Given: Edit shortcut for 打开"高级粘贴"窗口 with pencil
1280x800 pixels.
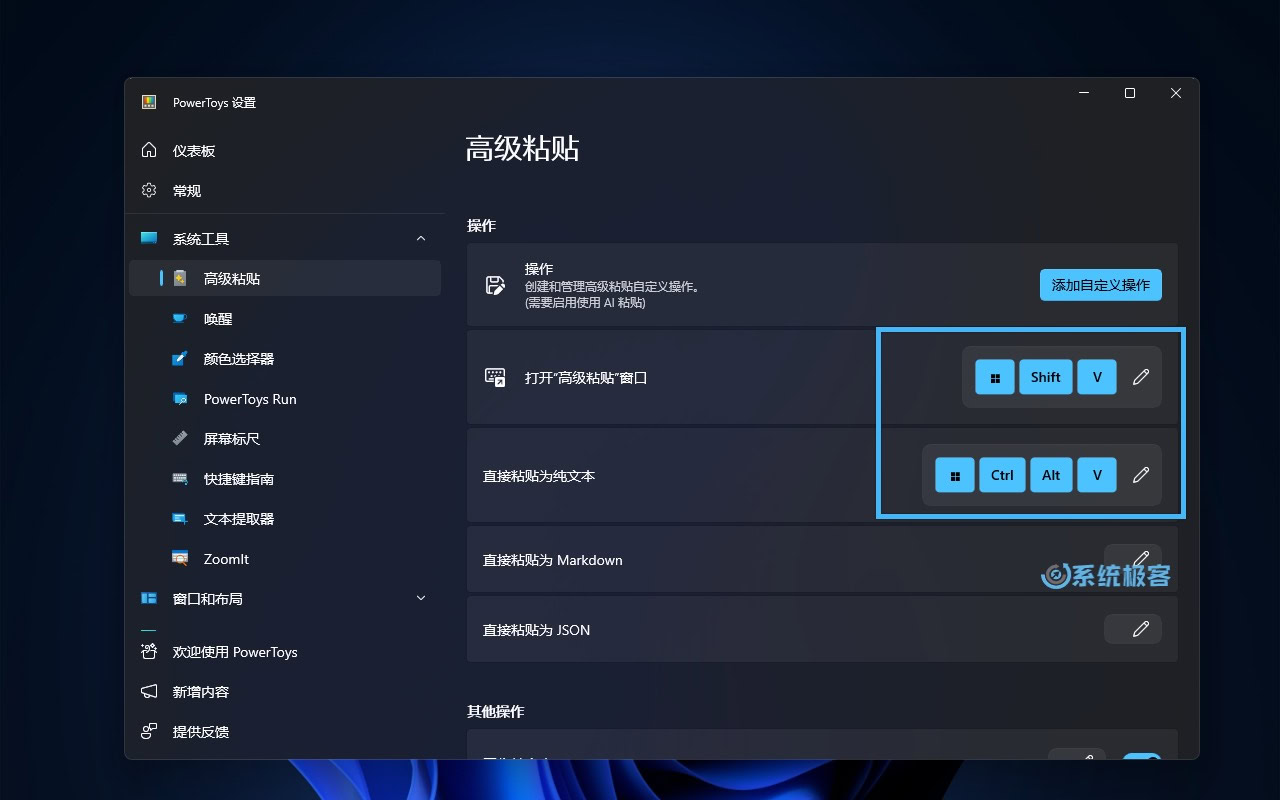Looking at the screenshot, I should coord(1141,377).
